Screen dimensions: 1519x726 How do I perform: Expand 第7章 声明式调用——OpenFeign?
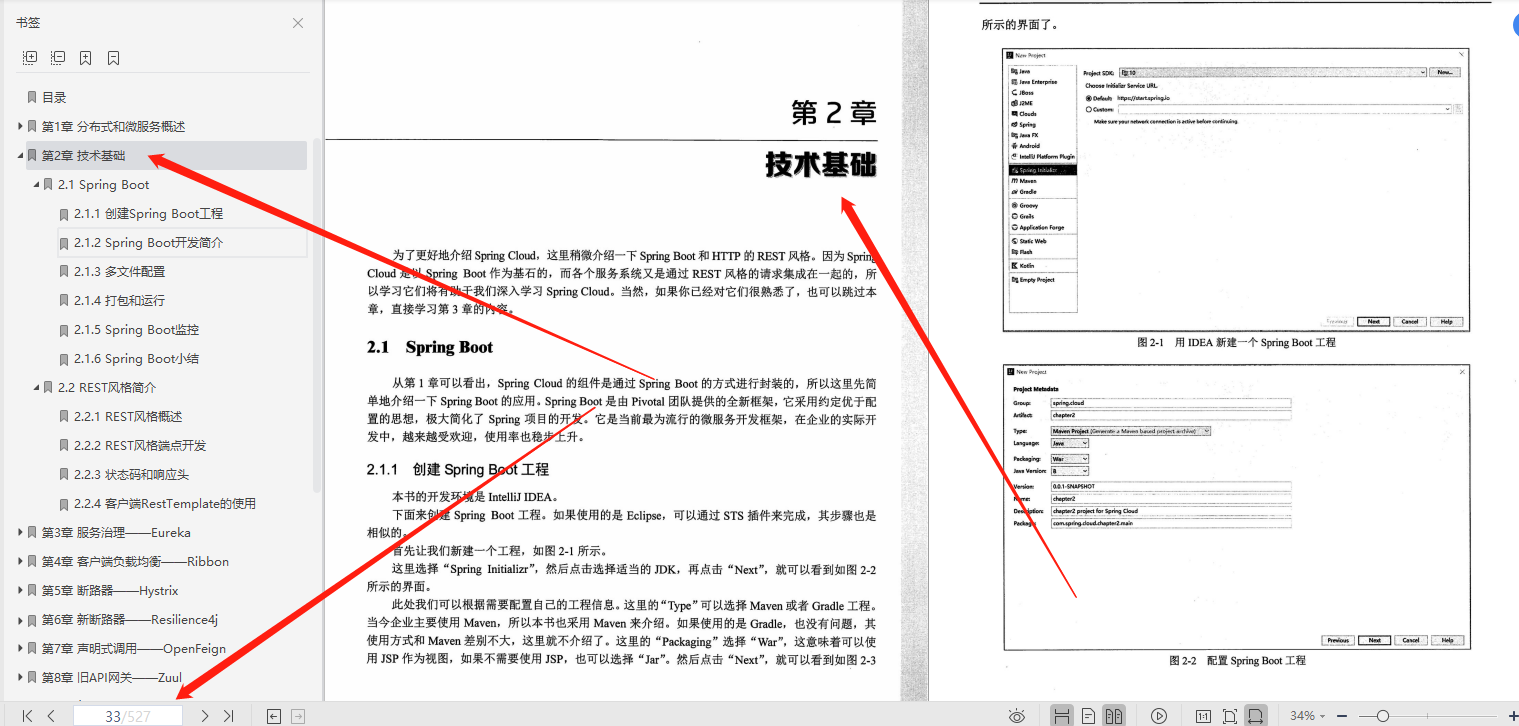point(20,648)
